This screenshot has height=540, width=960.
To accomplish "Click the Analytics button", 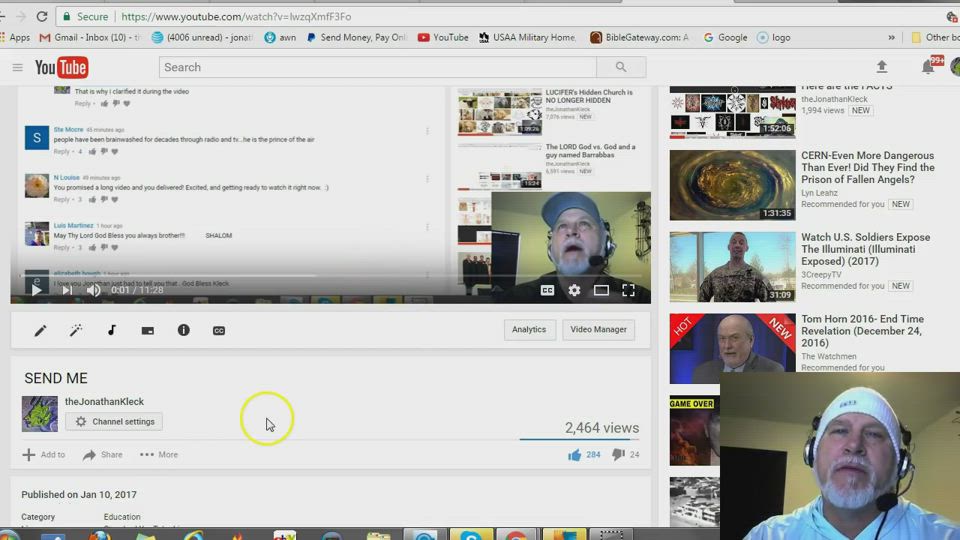I will 529,330.
